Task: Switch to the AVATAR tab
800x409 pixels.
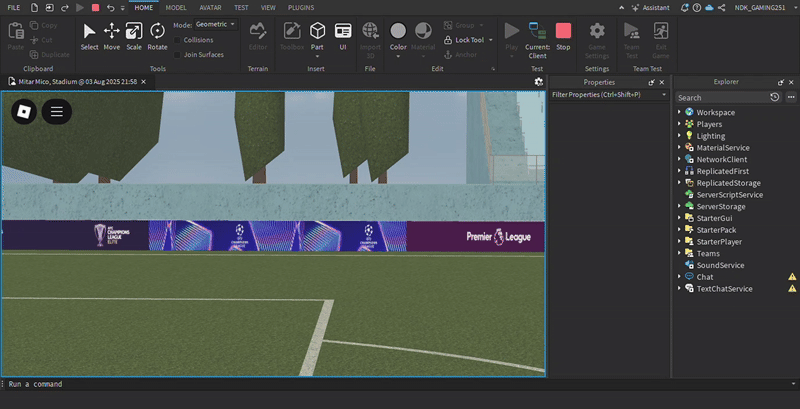Action: tap(210, 8)
